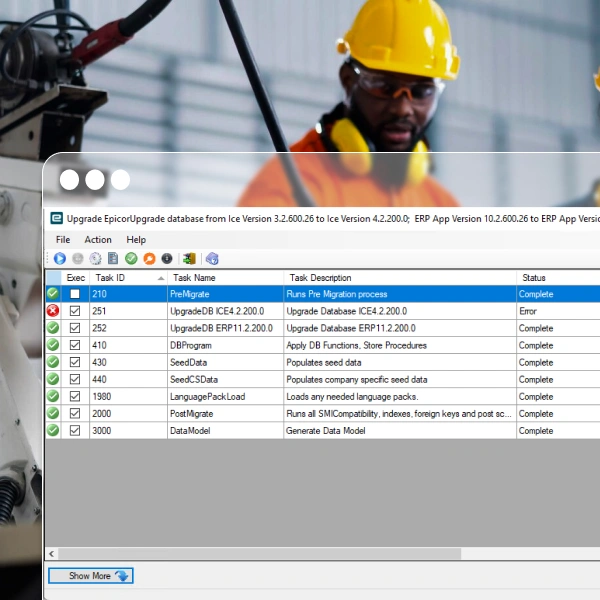Viewport: 600px width, 600px height.
Task: Uncheck Exec box for task 1980
Action: (75, 396)
